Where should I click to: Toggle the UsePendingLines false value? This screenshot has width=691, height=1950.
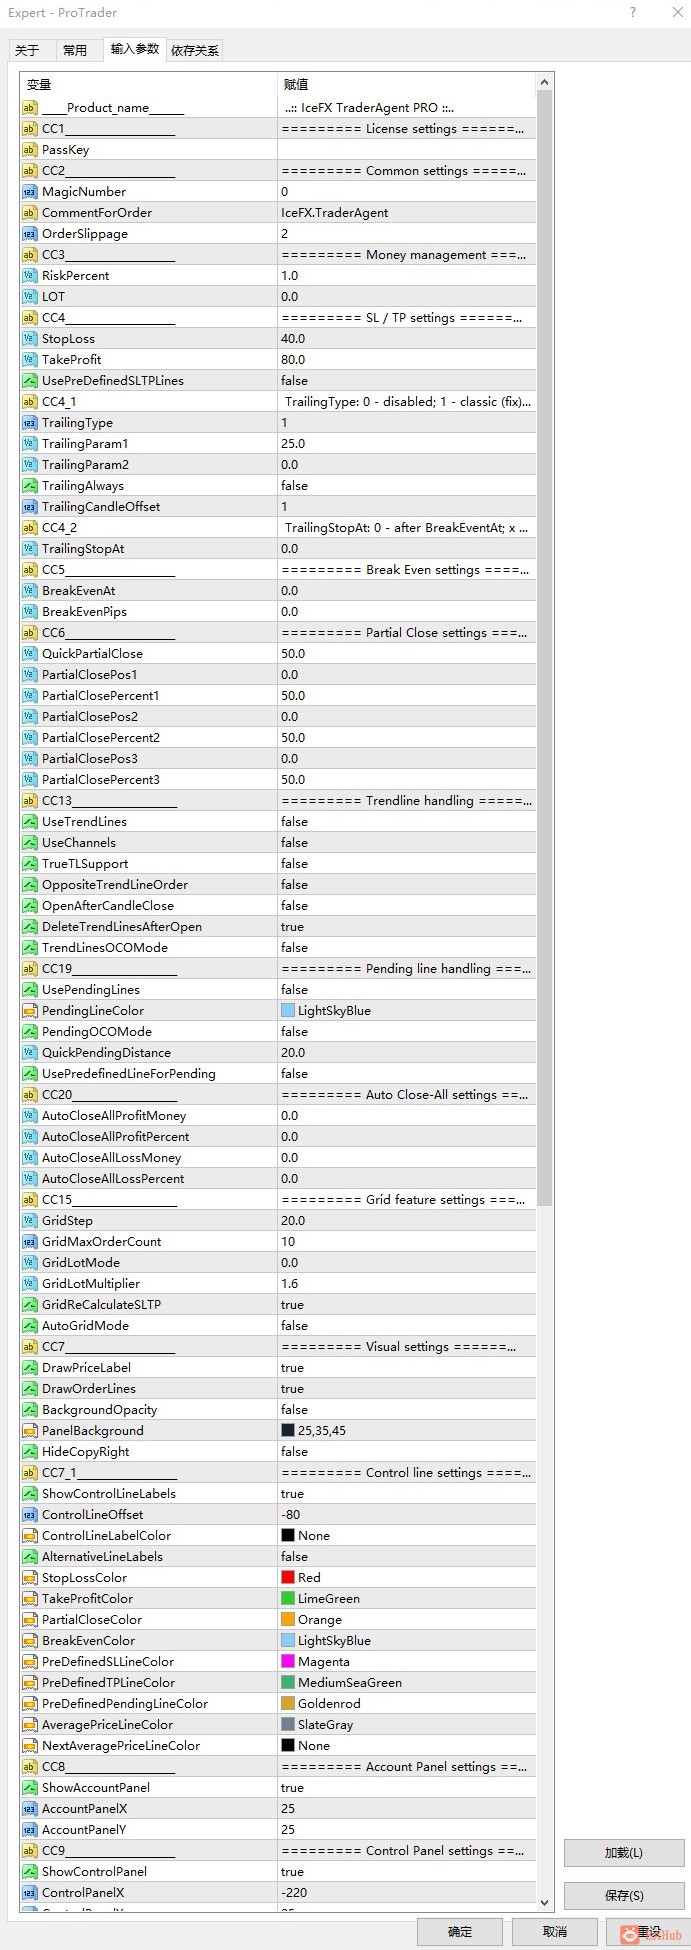407,990
